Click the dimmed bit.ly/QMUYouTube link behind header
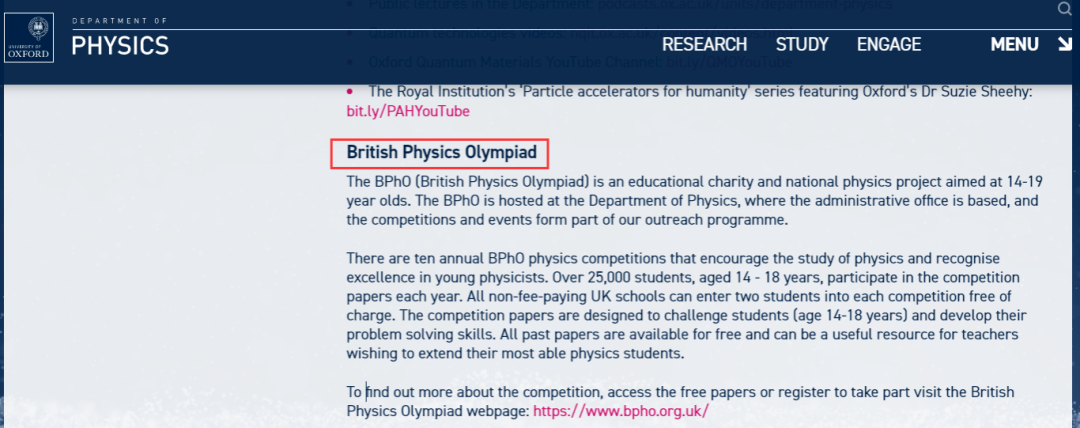This screenshot has height=428, width=1080. (729, 62)
